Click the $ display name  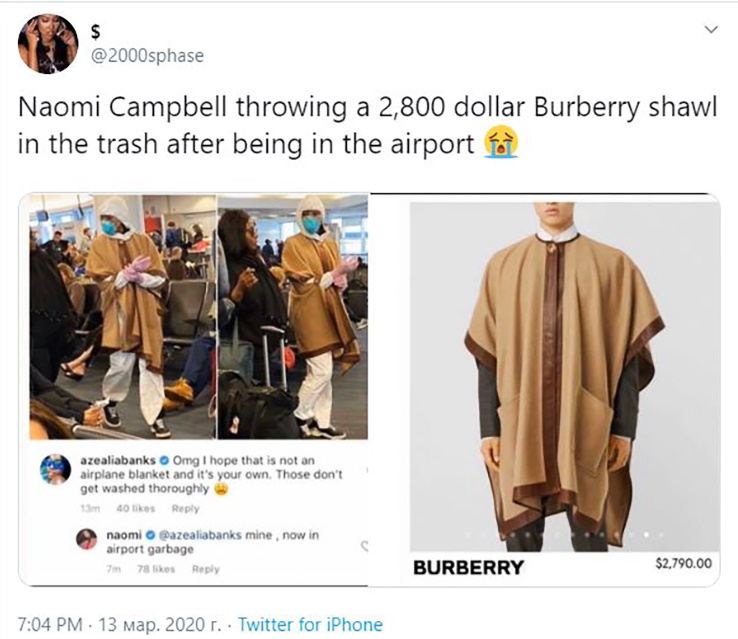tap(96, 32)
